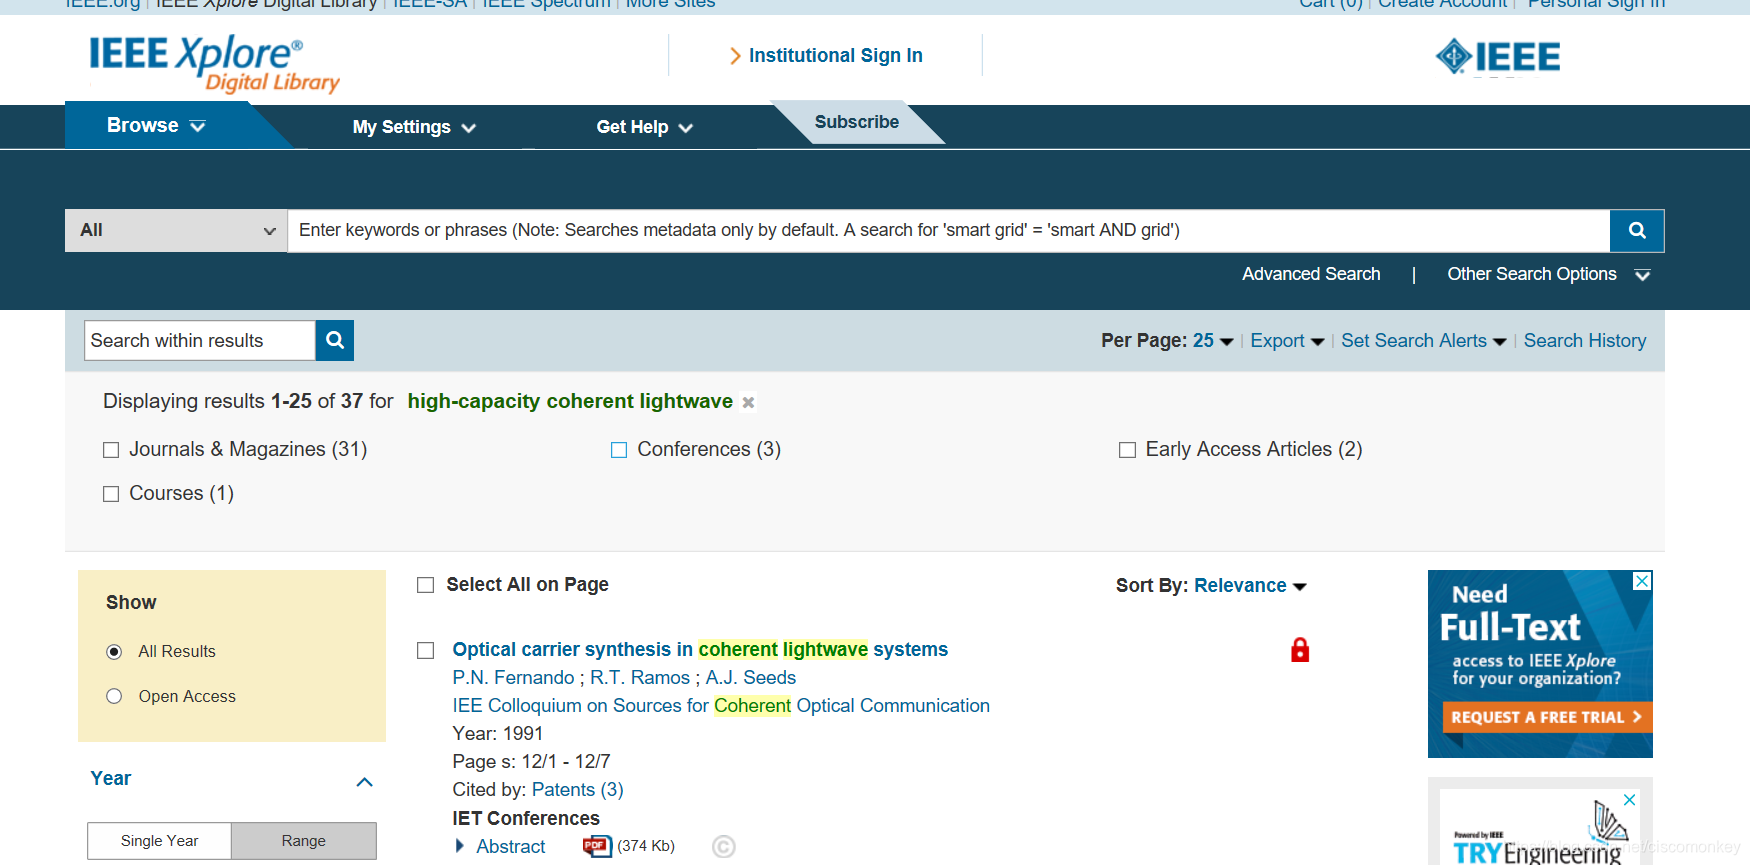The height and width of the screenshot is (865, 1750).
Task: Open the Sort By Relevance dropdown
Action: (x=1250, y=586)
